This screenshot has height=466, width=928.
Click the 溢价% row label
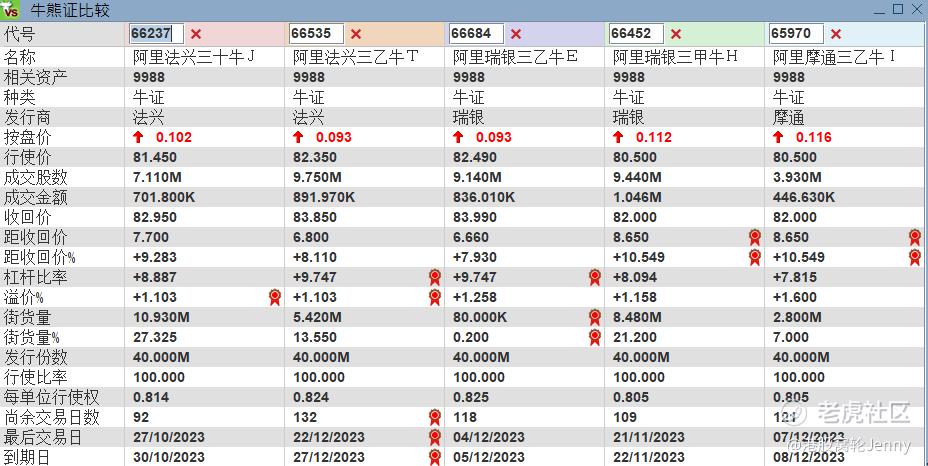pos(24,297)
